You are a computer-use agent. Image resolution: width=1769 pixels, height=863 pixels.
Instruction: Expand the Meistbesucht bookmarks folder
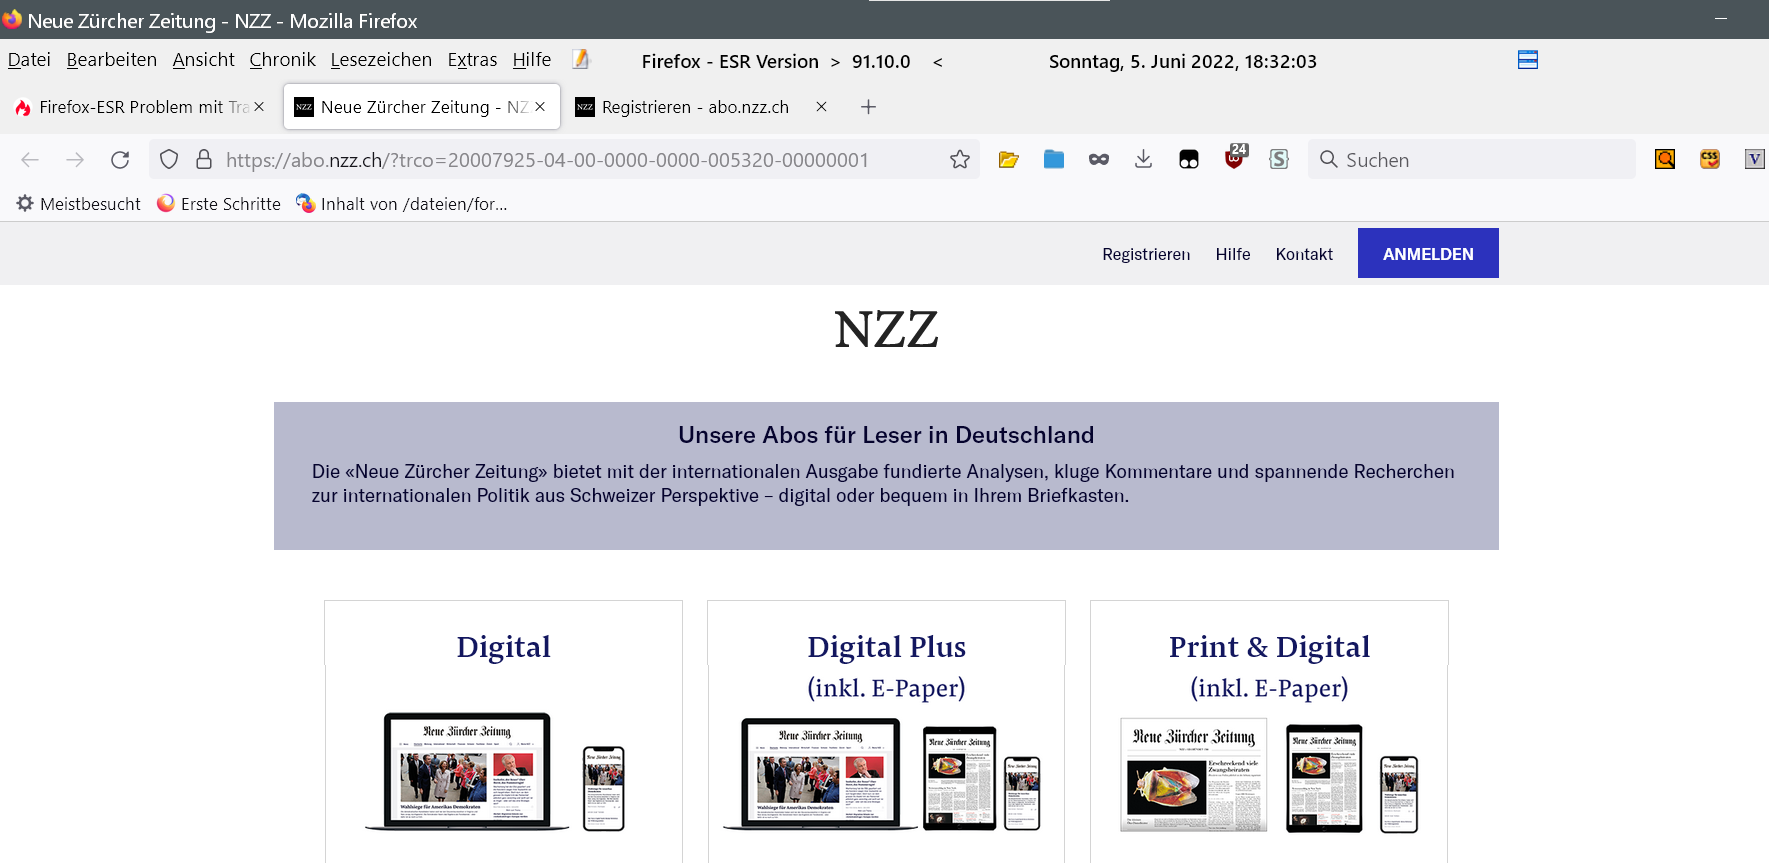pos(79,204)
